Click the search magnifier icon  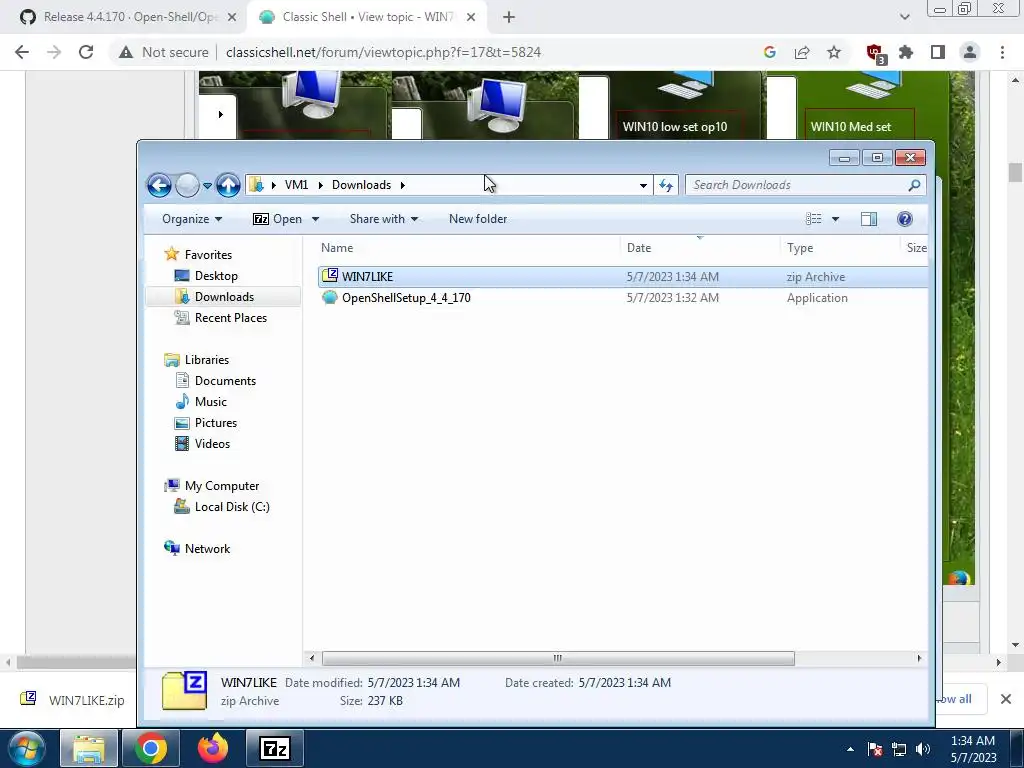coord(914,185)
